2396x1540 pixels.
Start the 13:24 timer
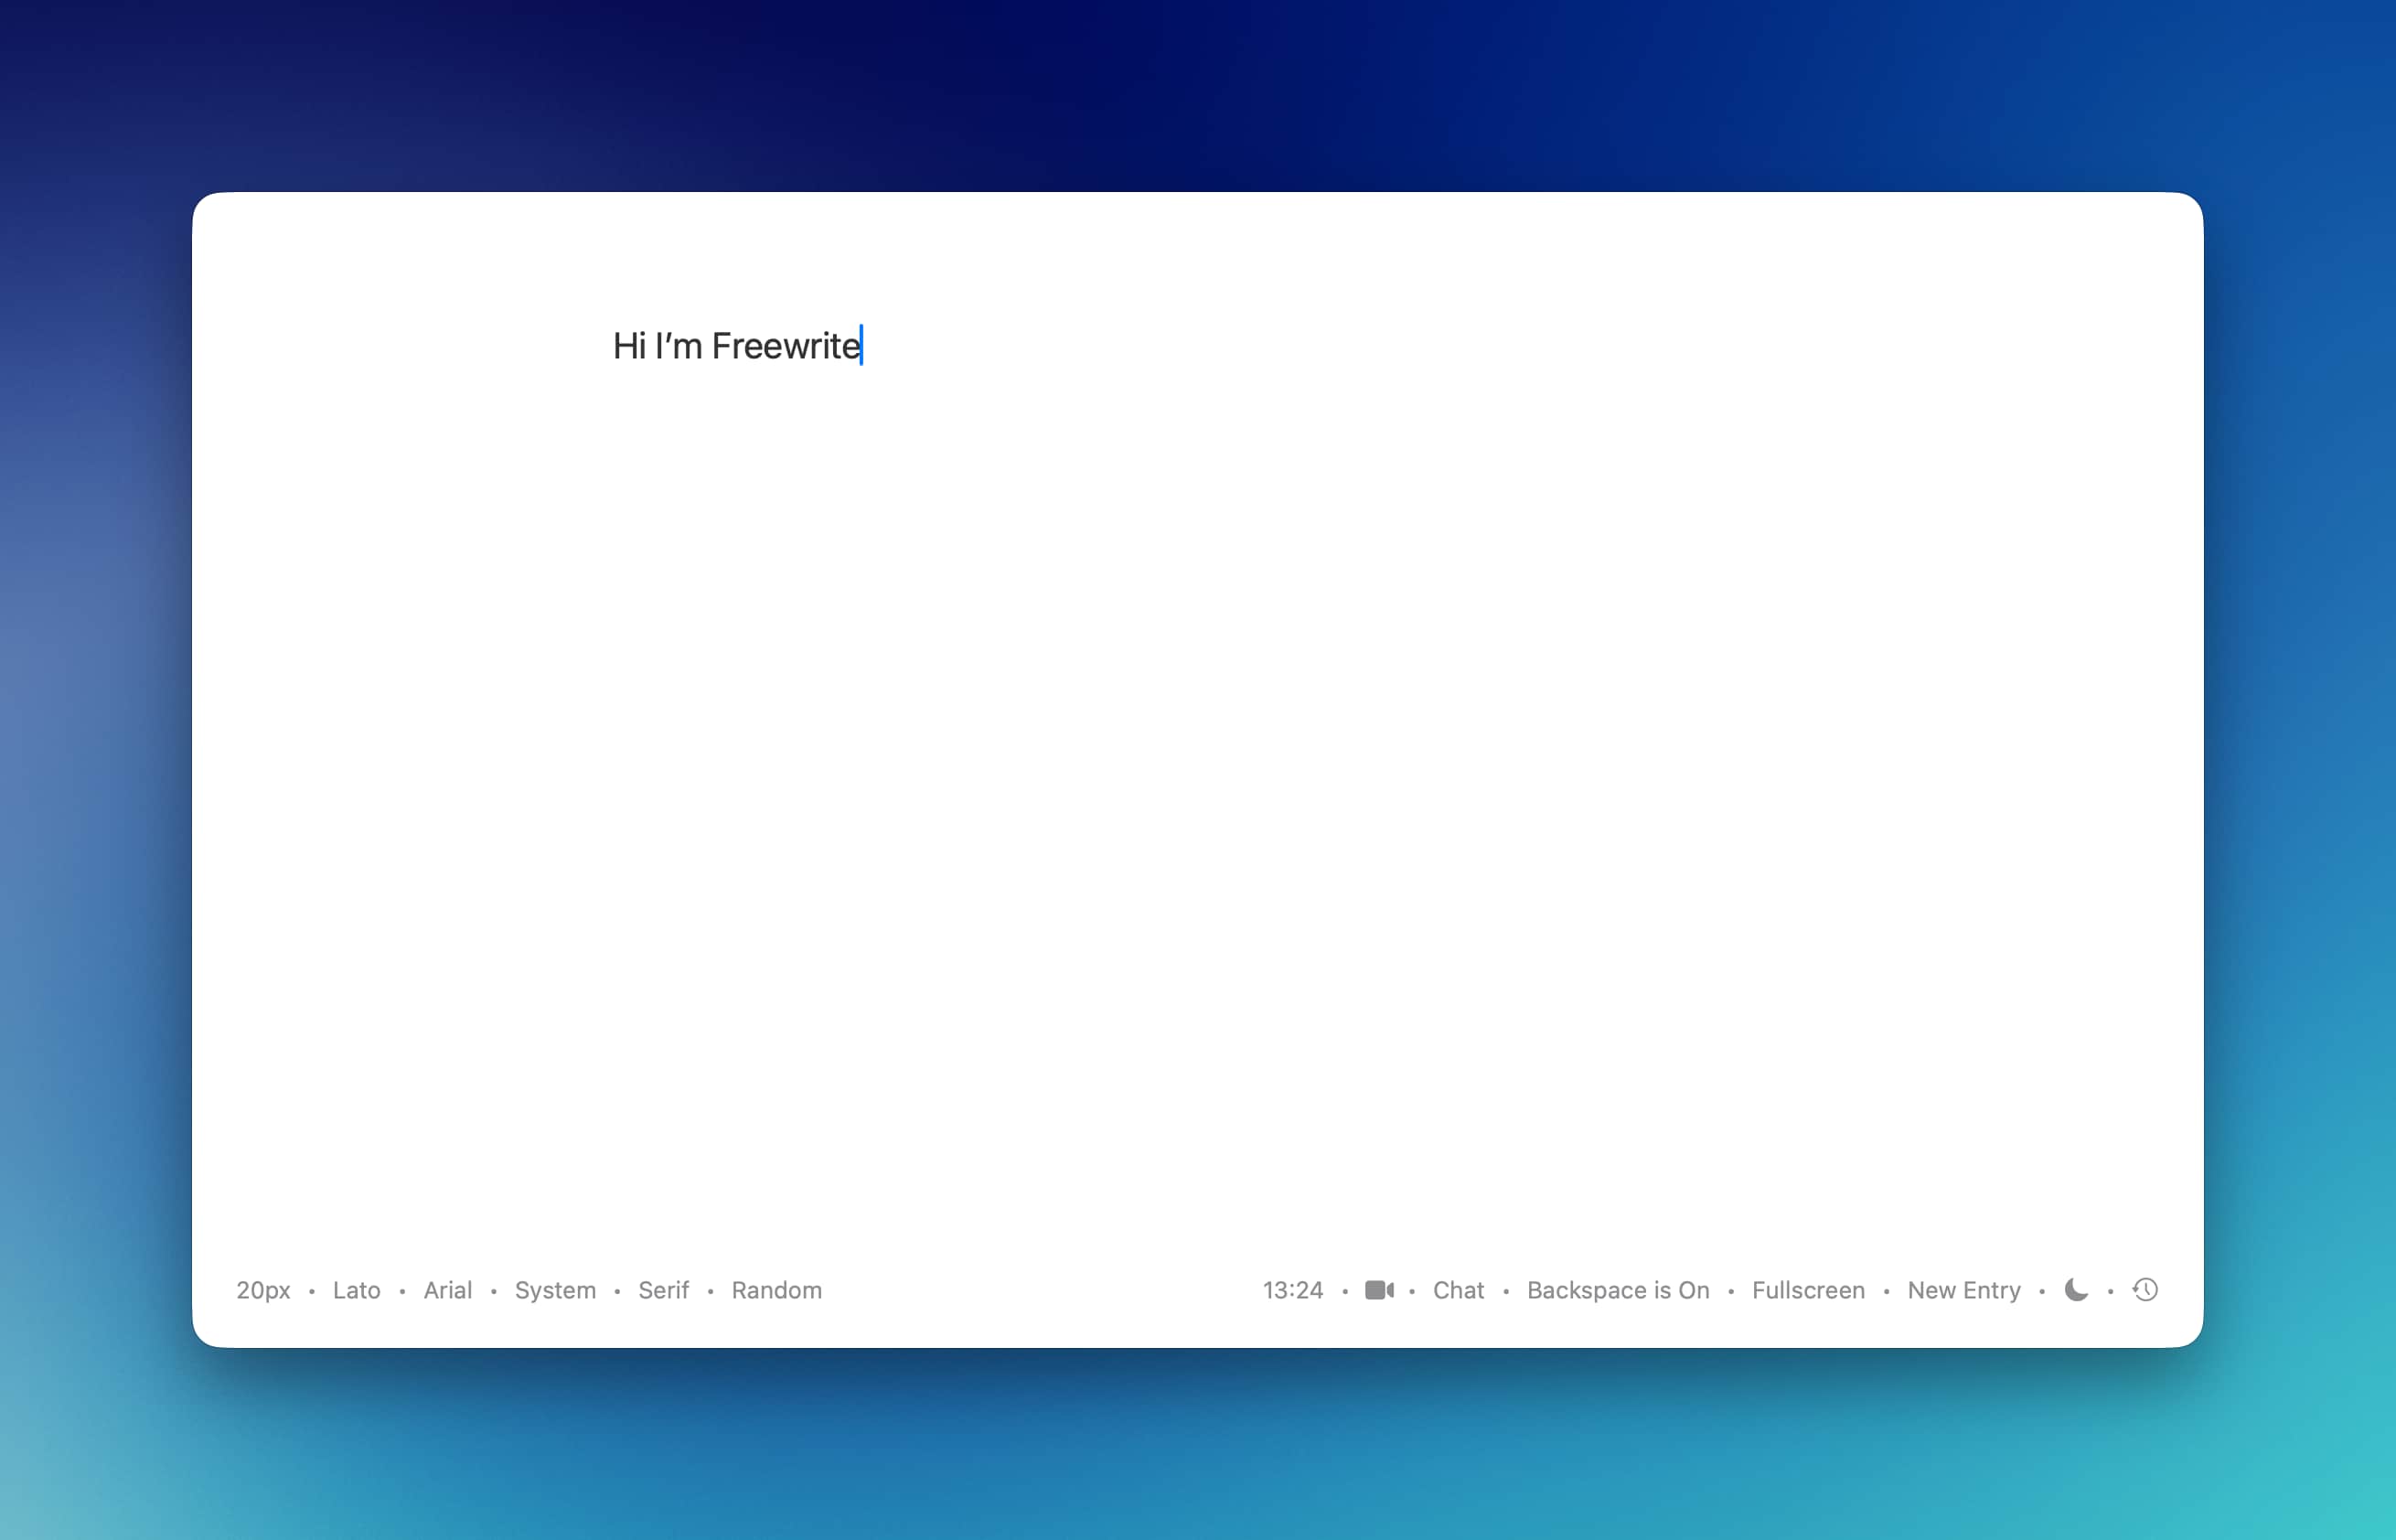[1292, 1290]
